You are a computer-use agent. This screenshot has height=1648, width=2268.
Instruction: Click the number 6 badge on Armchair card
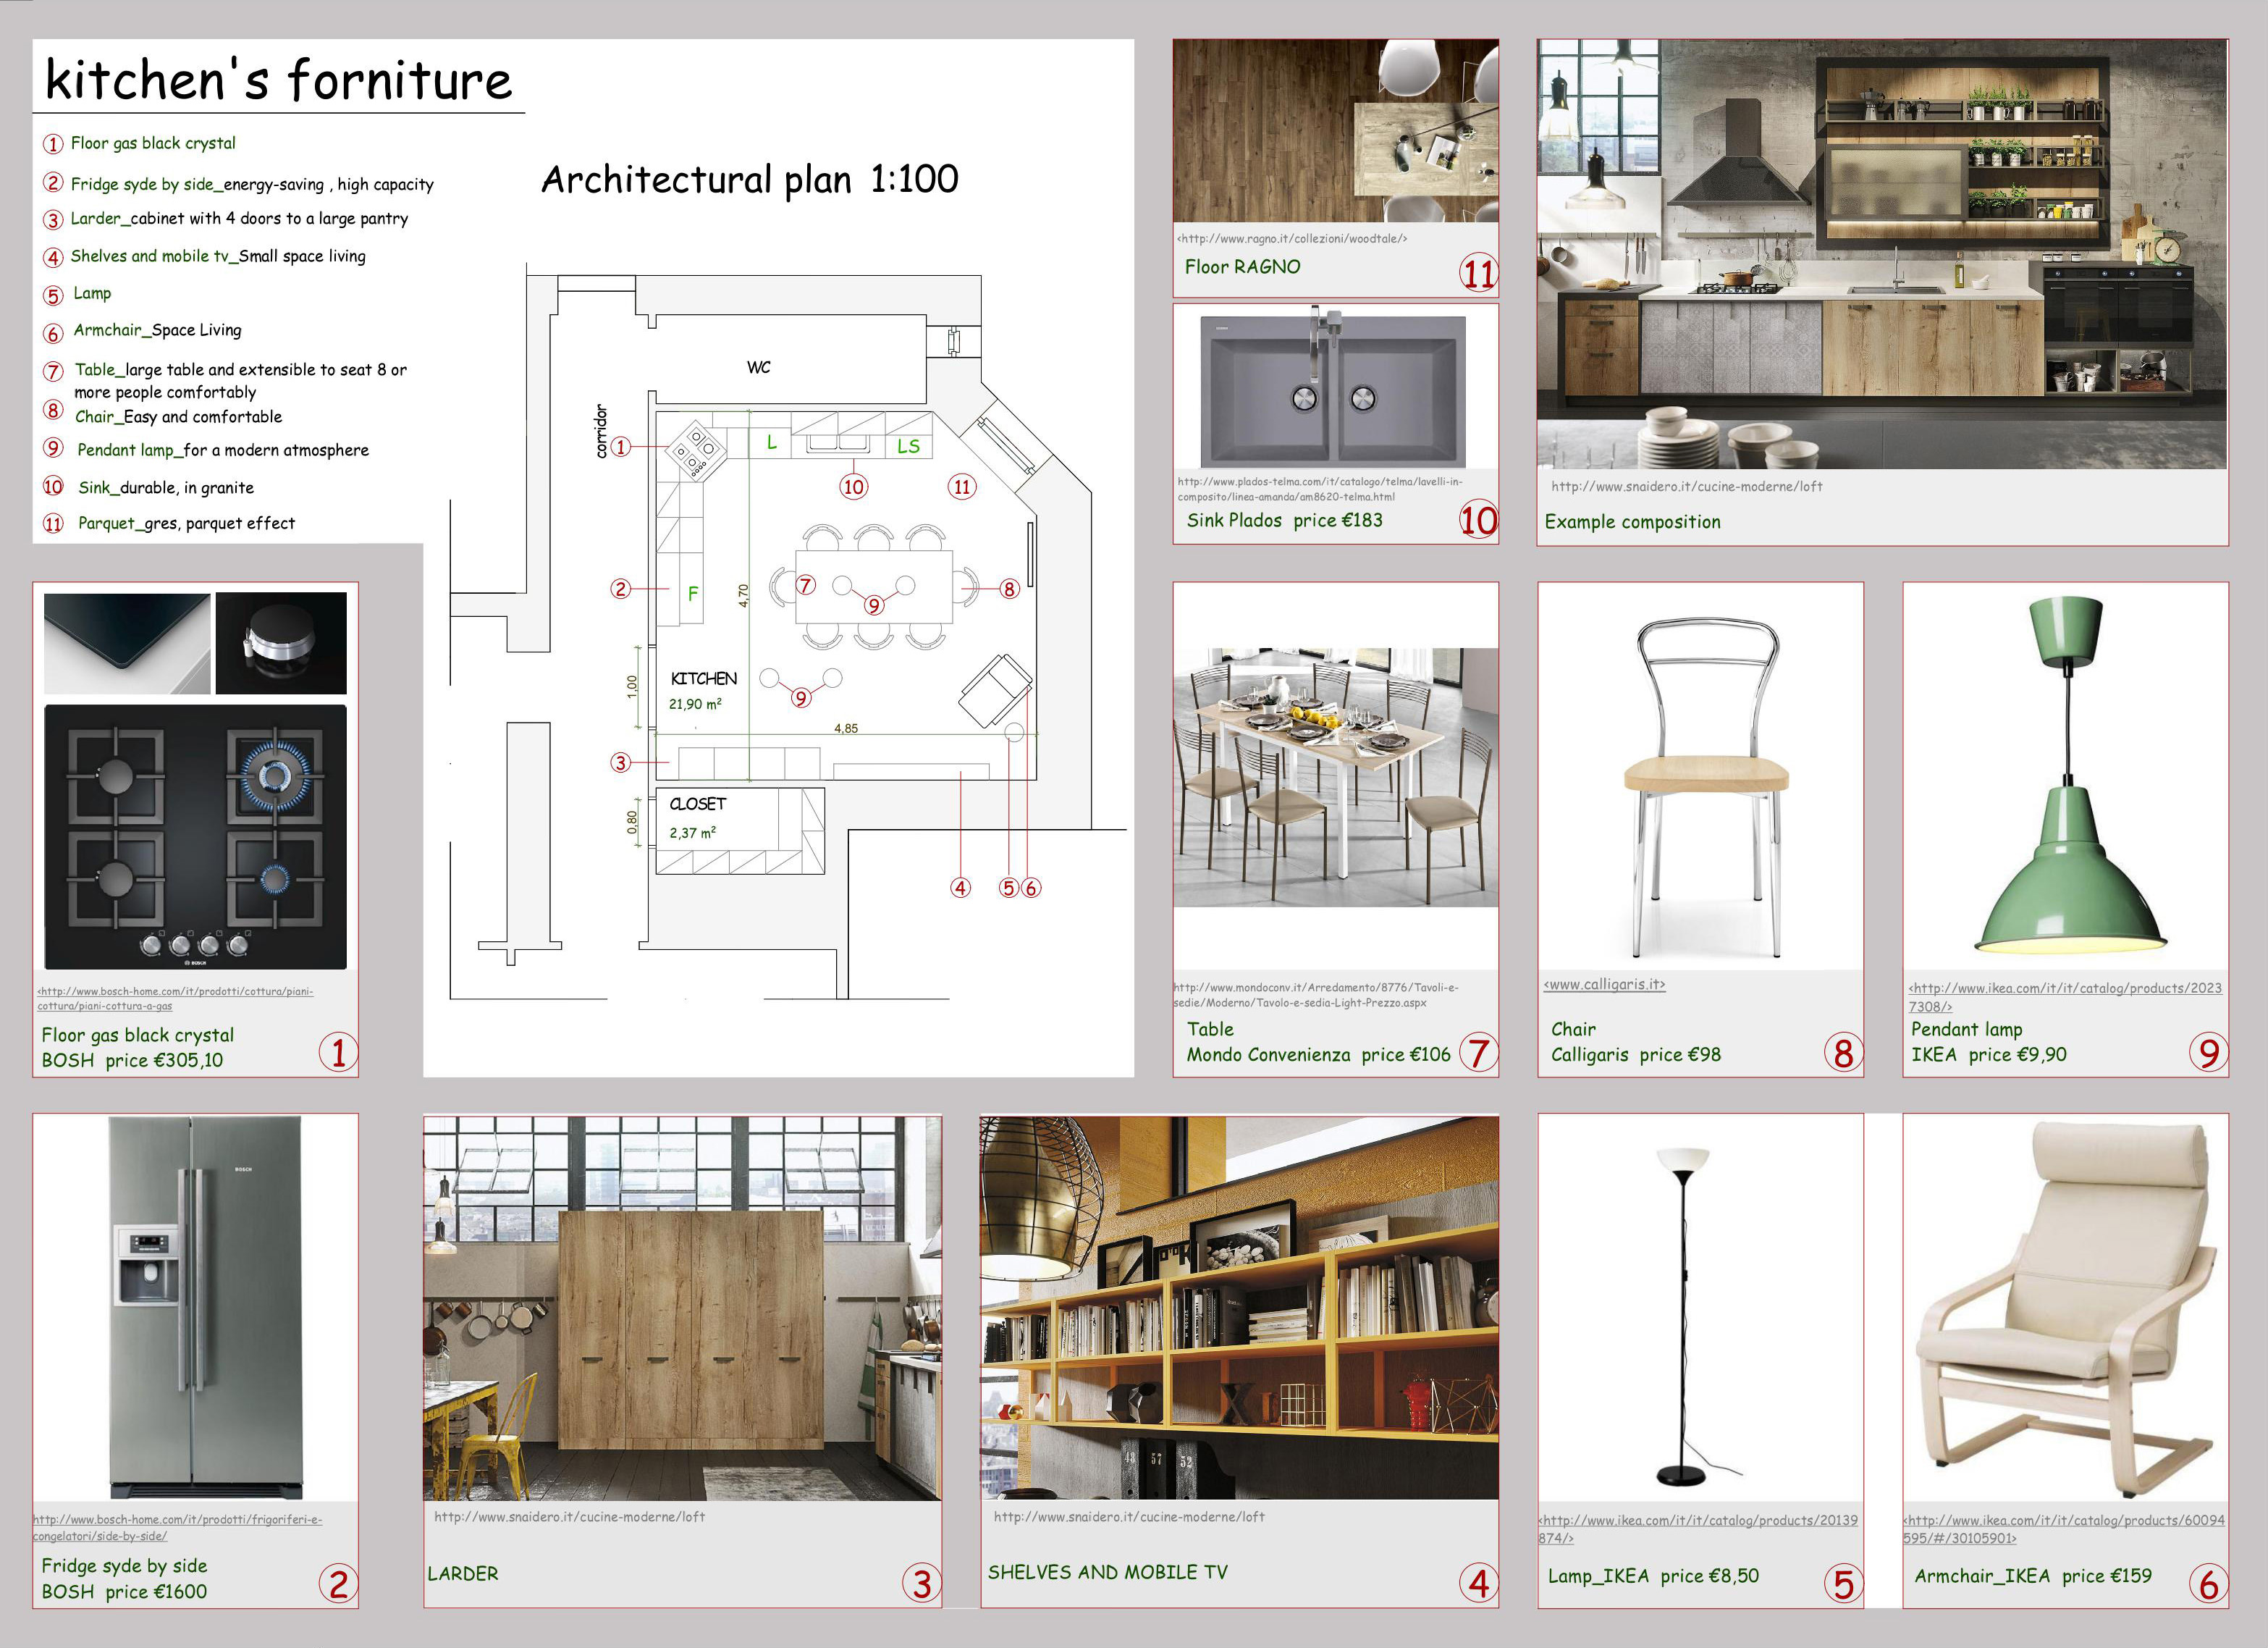(x=2208, y=1583)
